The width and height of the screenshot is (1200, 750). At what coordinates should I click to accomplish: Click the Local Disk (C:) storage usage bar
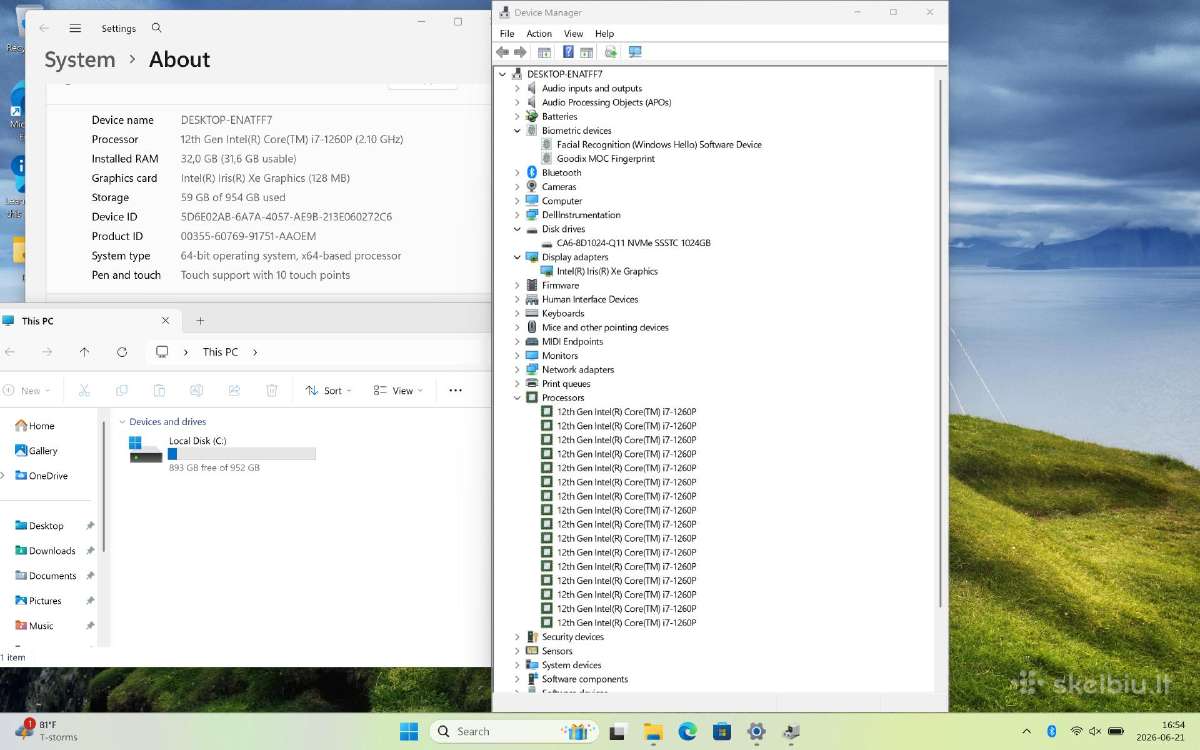pos(241,454)
